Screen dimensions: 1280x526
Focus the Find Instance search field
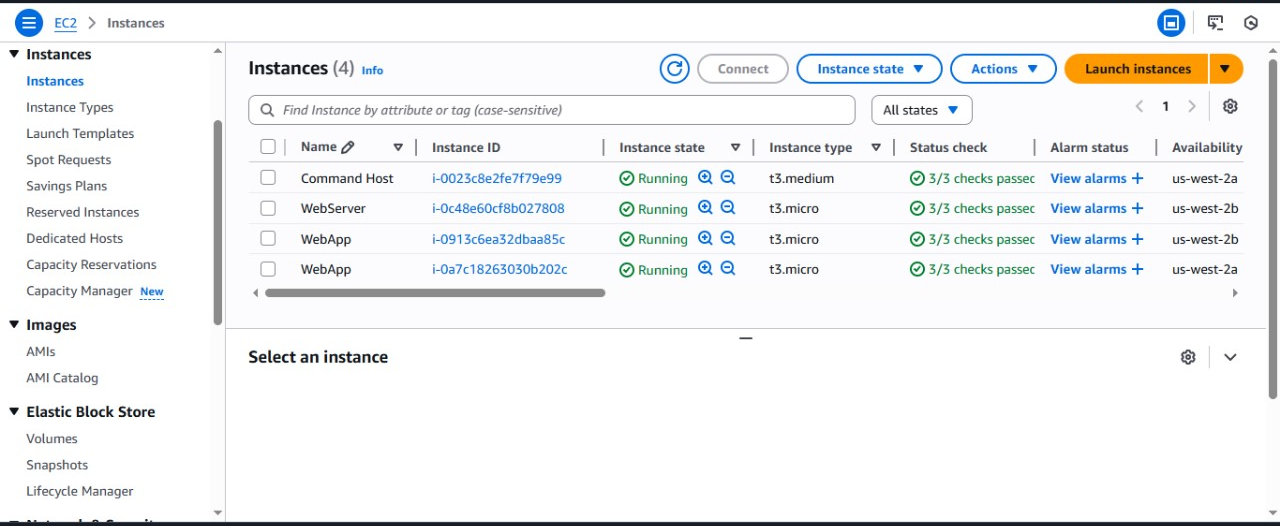[x=552, y=110]
